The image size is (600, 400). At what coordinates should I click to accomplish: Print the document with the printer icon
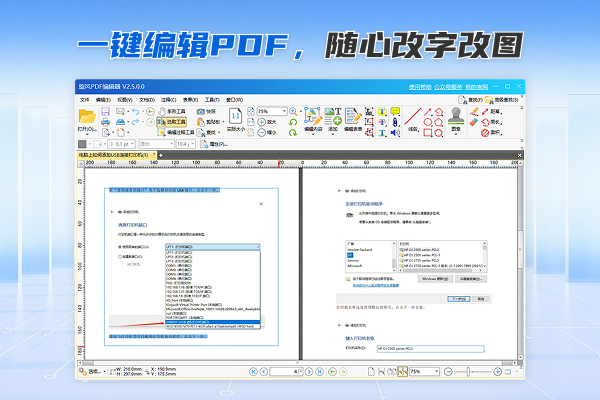[x=105, y=122]
